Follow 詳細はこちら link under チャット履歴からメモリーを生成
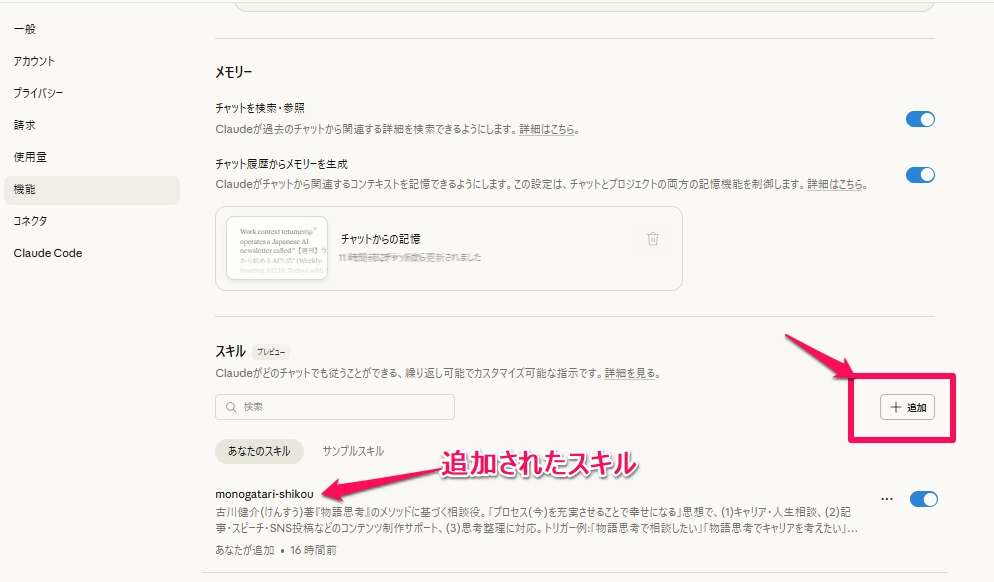Screen dimensions: 994x582 tap(834, 184)
